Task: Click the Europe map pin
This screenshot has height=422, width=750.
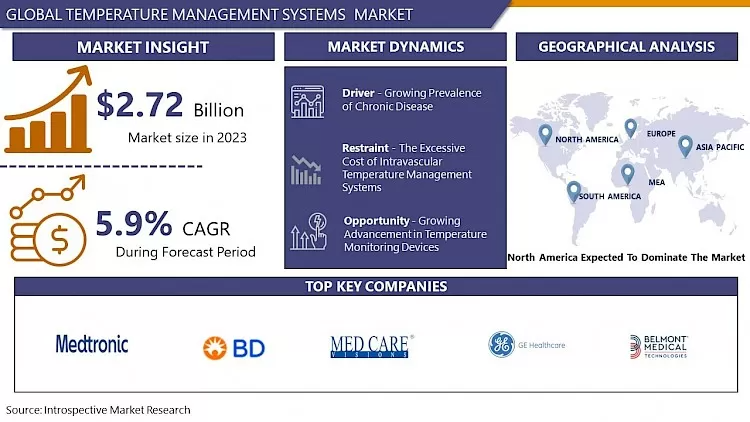Action: pos(630,128)
